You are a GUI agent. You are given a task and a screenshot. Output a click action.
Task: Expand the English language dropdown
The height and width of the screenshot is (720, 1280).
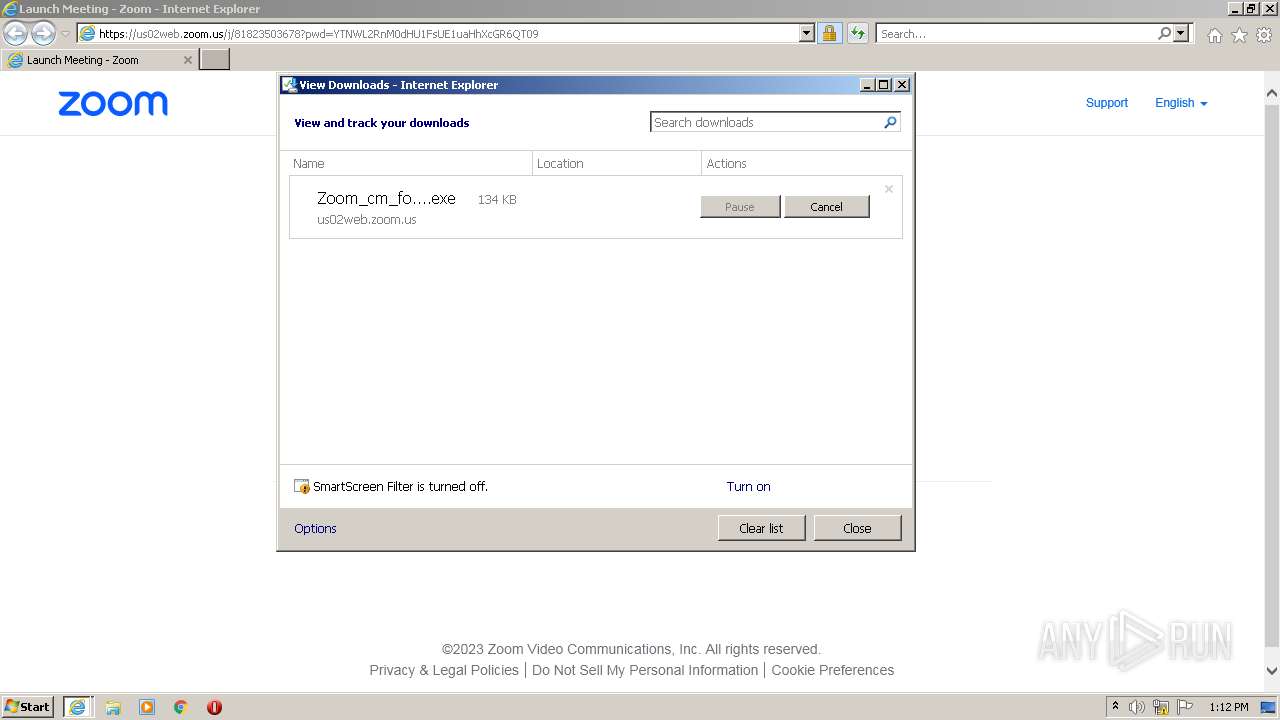point(1181,103)
